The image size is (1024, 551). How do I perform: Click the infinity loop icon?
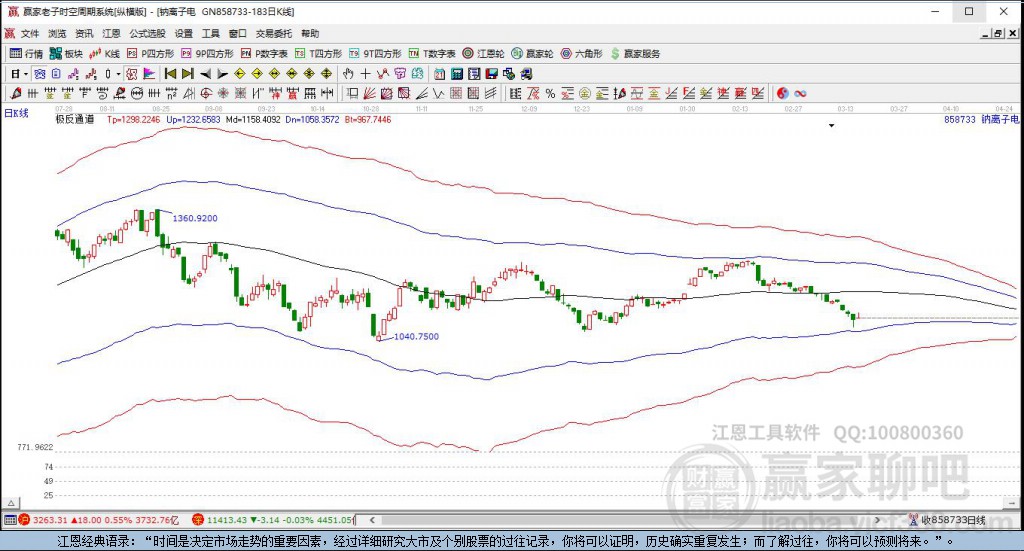tap(800, 93)
